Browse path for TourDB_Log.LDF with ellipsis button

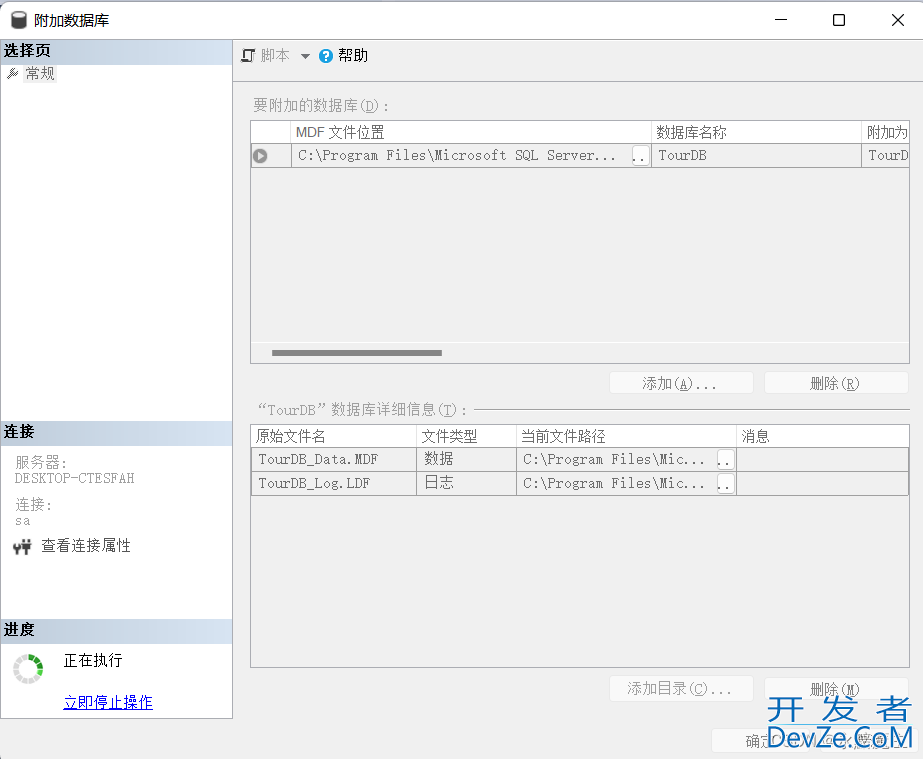(x=725, y=484)
